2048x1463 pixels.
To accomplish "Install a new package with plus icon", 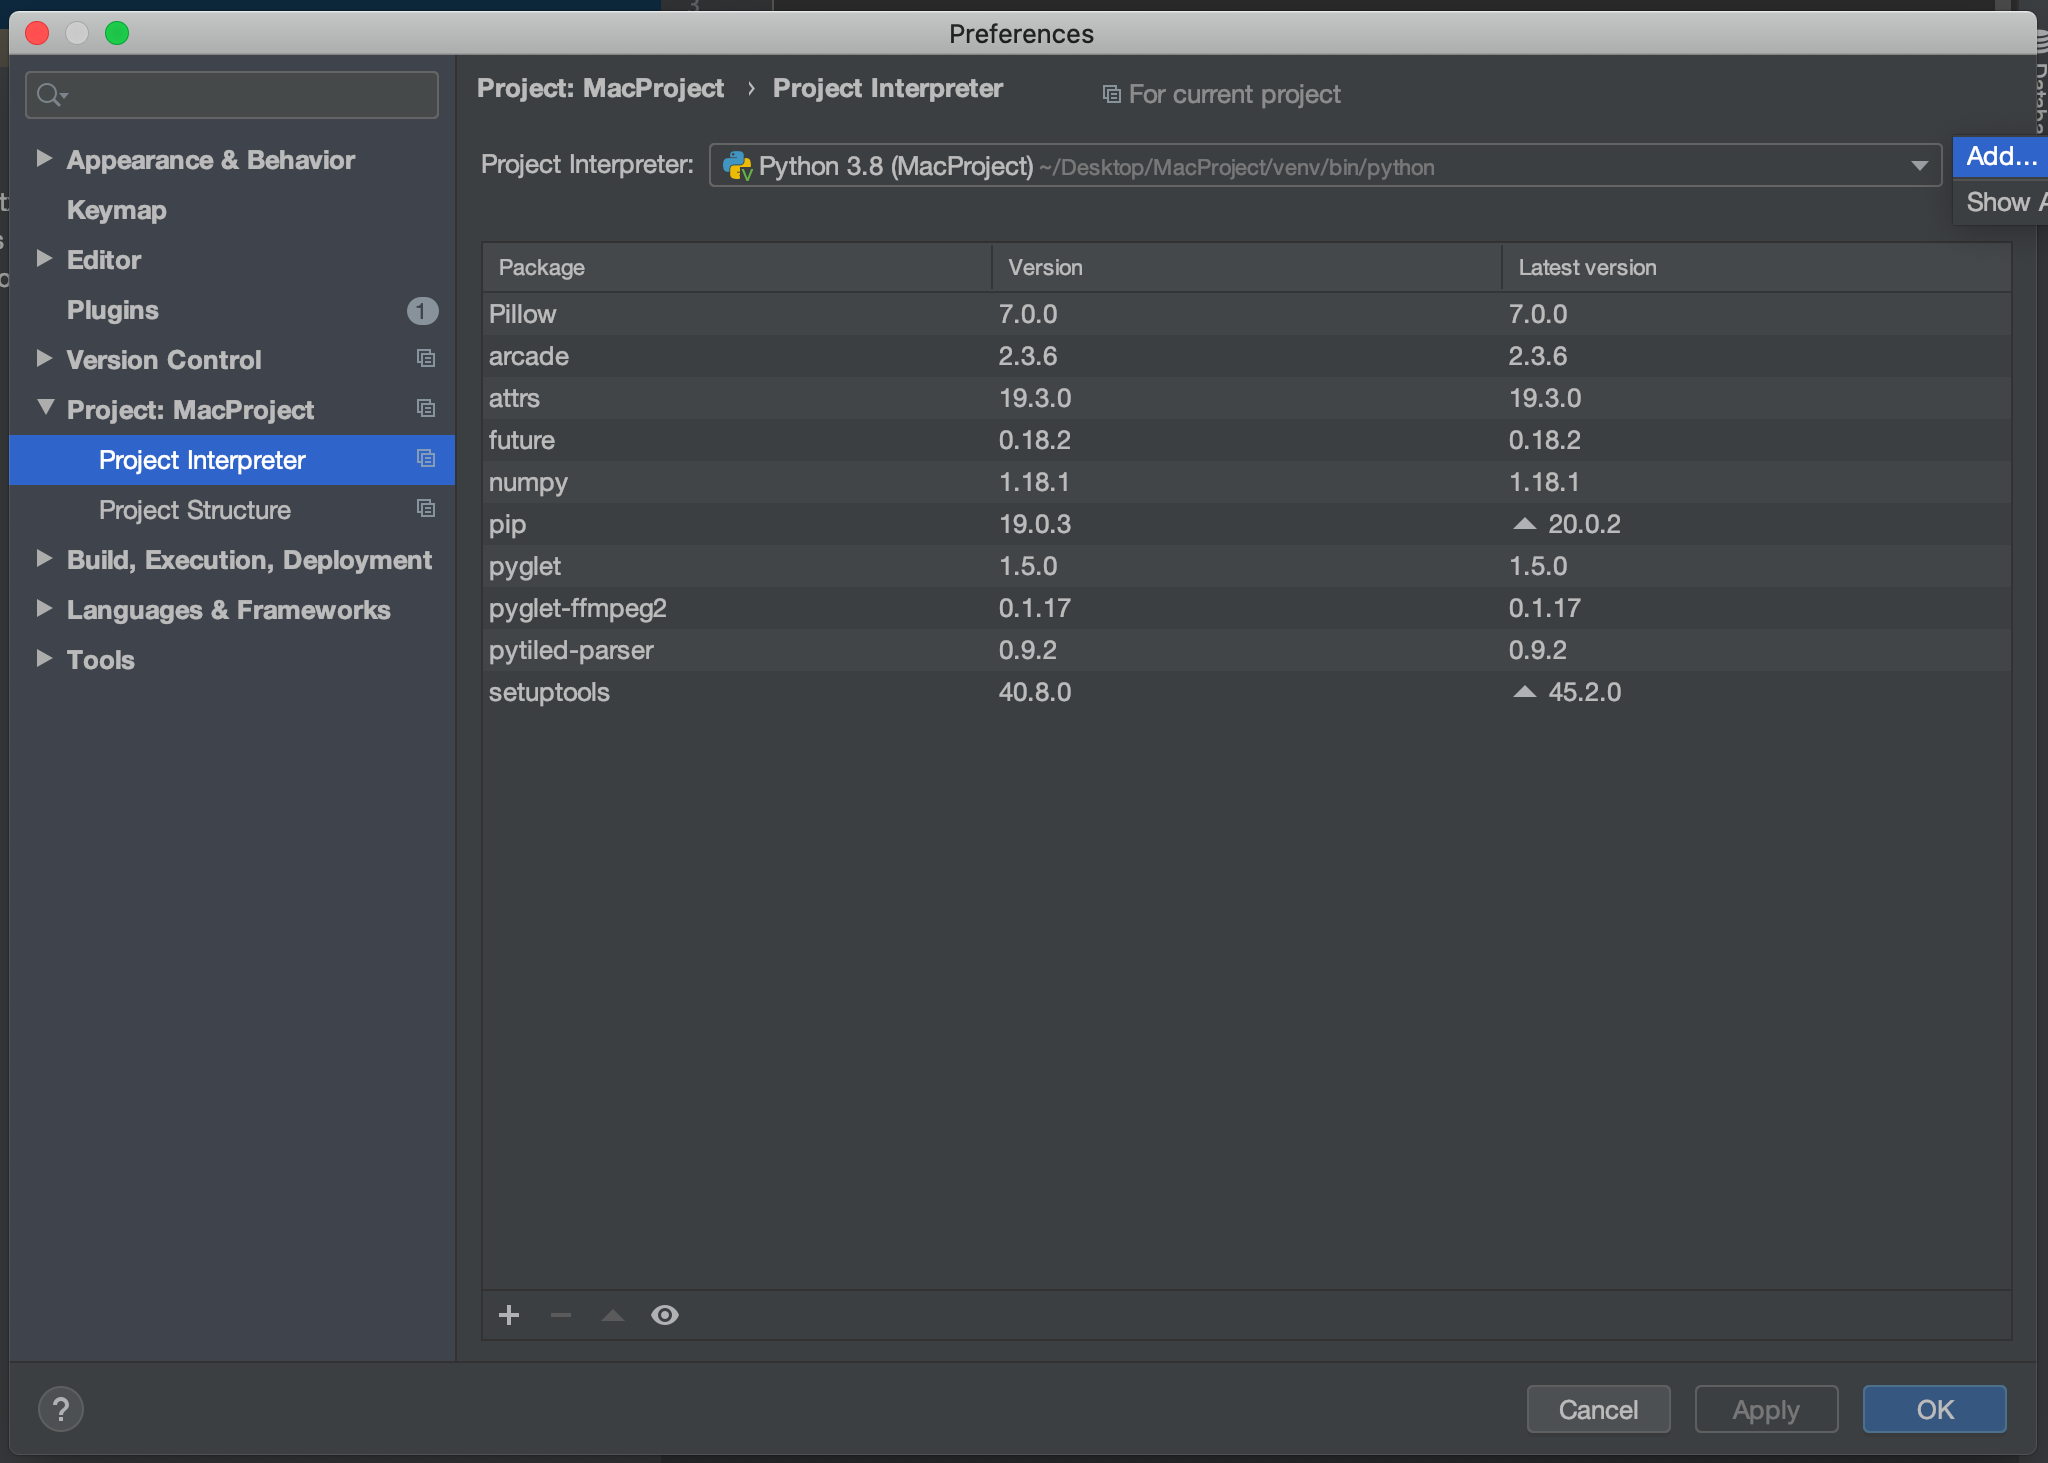I will 509,1315.
